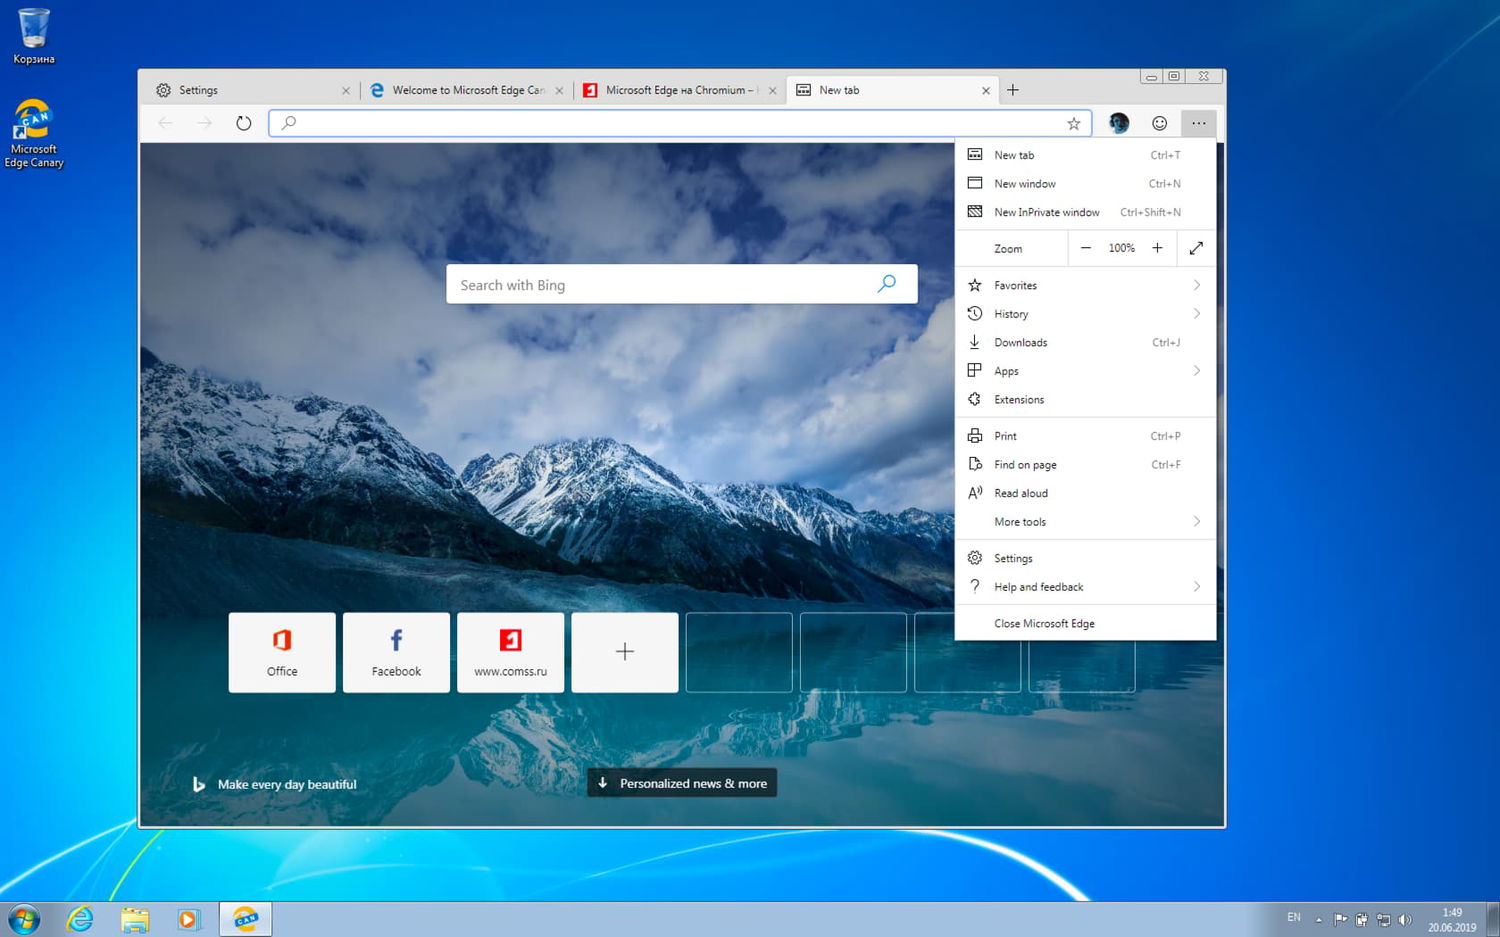The height and width of the screenshot is (937, 1500).
Task: Open a New tab from the menu
Action: point(1012,154)
